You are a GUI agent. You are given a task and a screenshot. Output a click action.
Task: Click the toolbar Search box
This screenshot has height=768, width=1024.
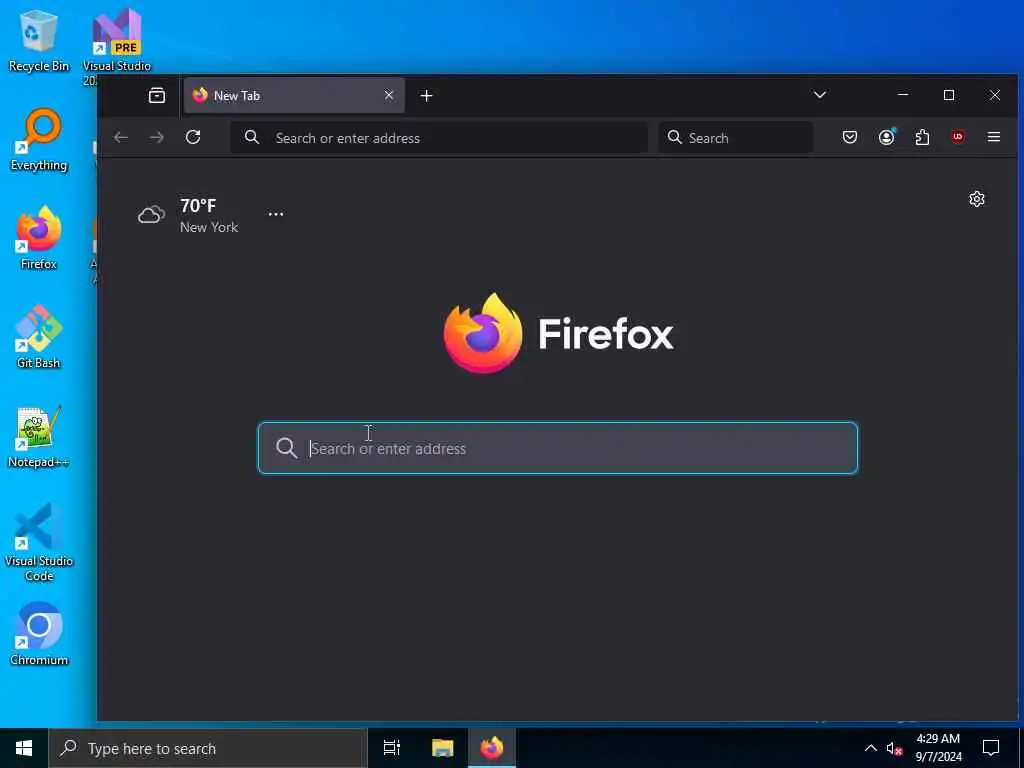pos(736,138)
